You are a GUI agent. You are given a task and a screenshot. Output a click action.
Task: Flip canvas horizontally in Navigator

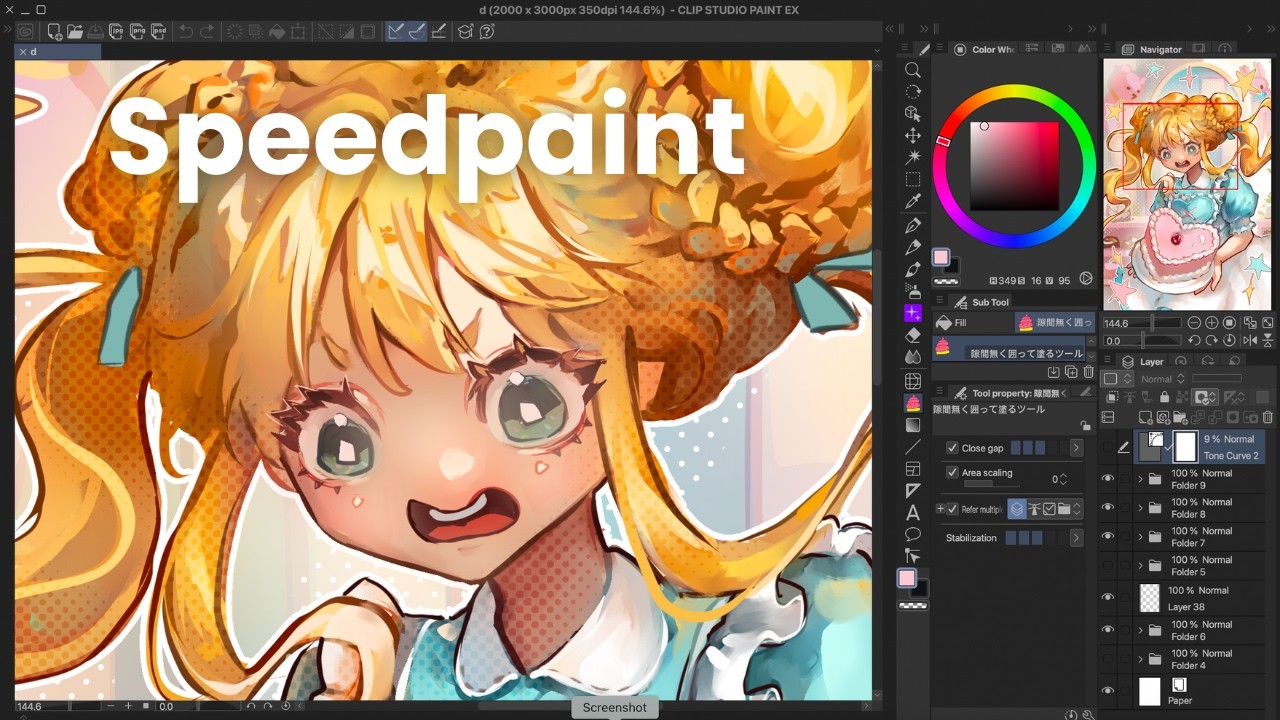(x=1250, y=341)
